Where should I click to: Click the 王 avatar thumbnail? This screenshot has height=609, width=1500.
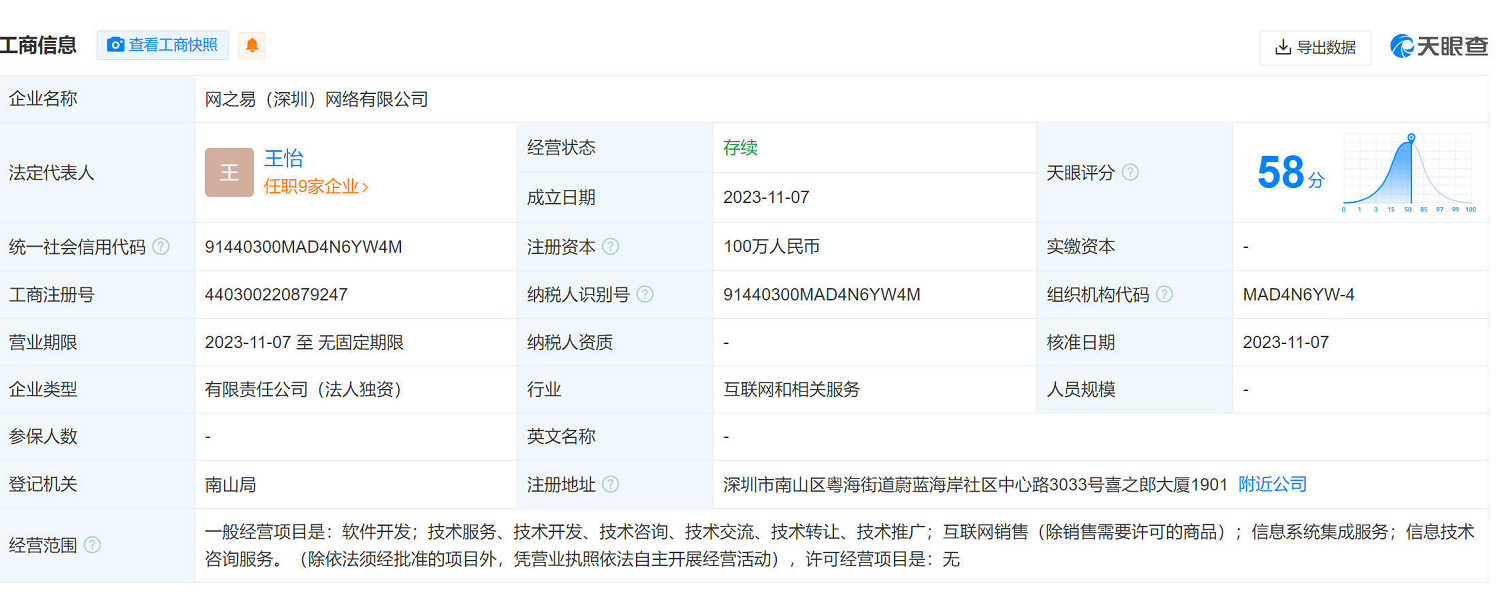pos(229,172)
